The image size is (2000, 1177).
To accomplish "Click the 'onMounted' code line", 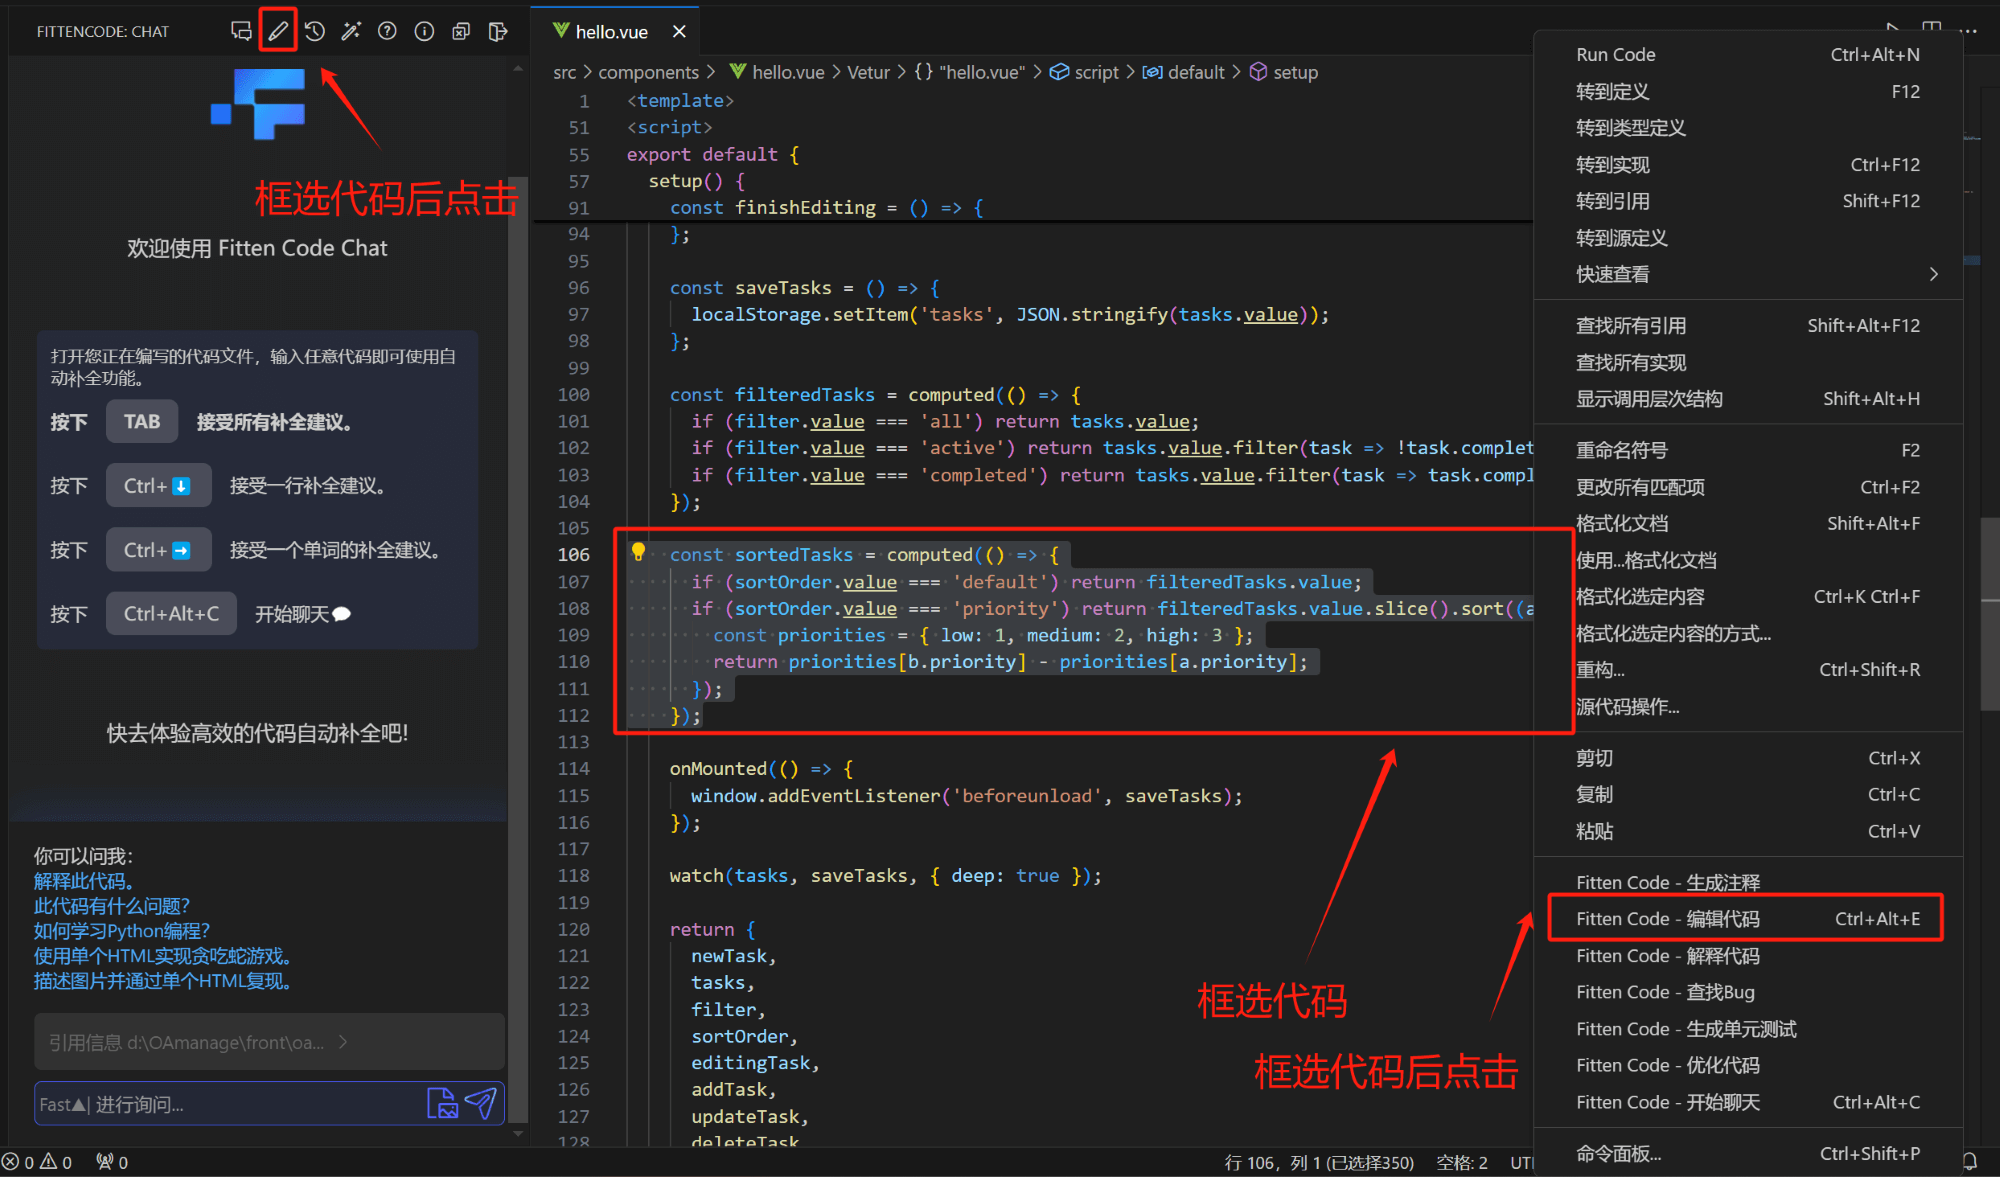I will coord(761,769).
